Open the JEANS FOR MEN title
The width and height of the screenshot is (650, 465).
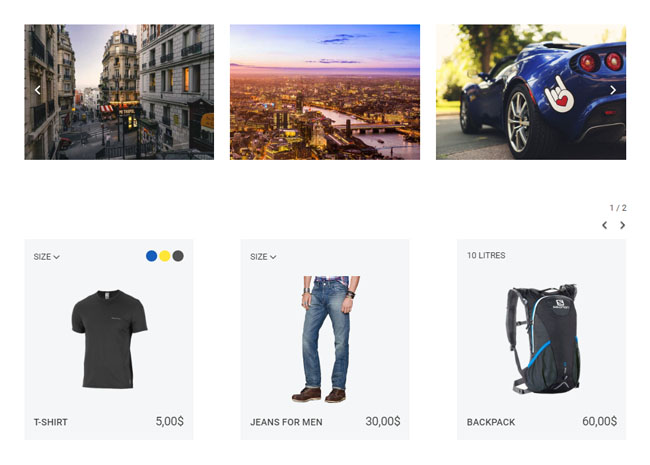point(286,422)
